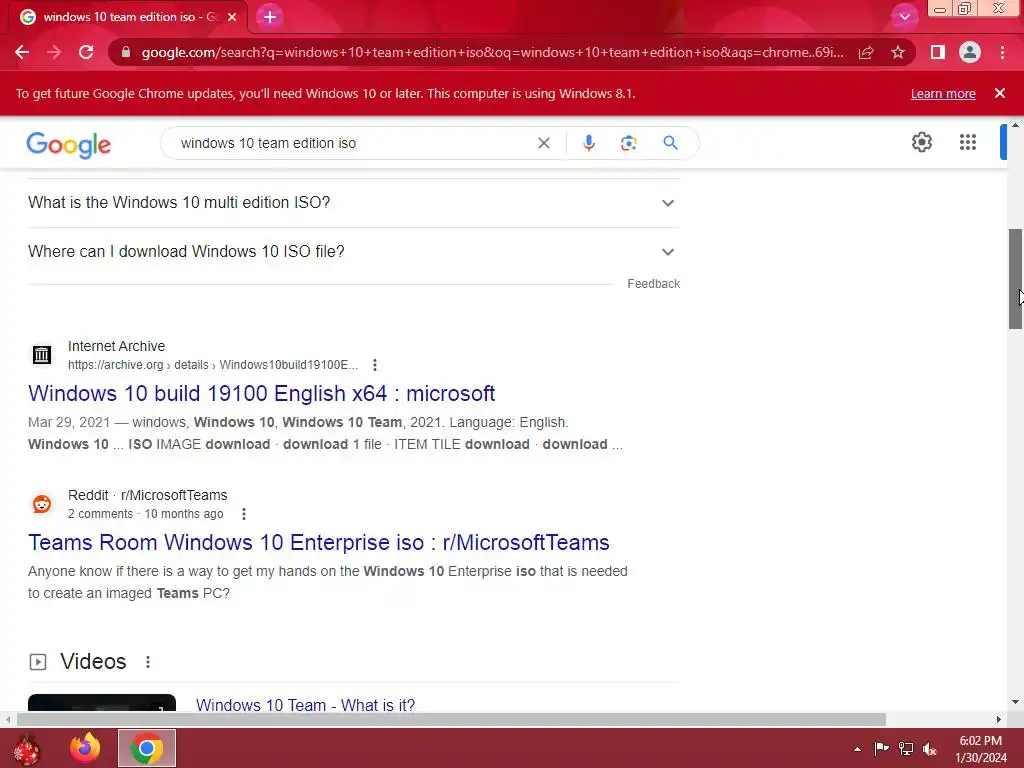Launch Firefox from the taskbar
1024x768 pixels.
click(85, 748)
